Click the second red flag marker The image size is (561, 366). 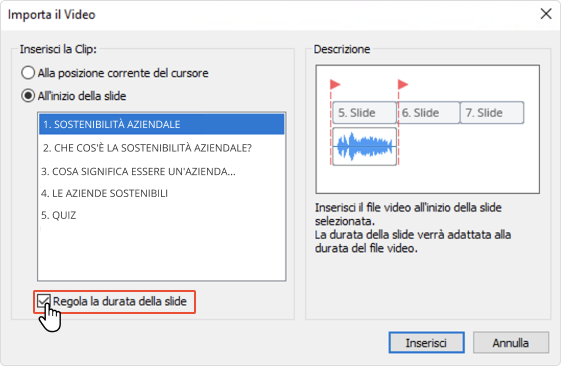tap(403, 84)
